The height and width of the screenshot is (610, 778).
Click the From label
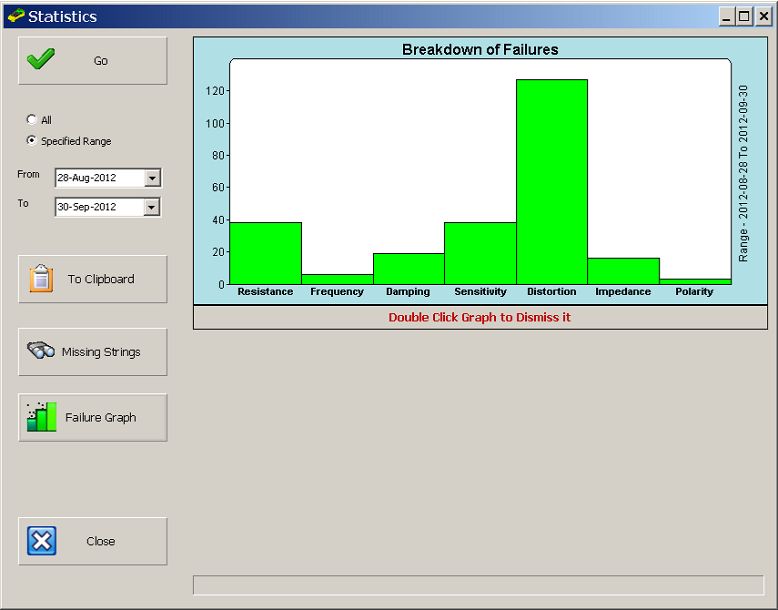click(x=28, y=174)
